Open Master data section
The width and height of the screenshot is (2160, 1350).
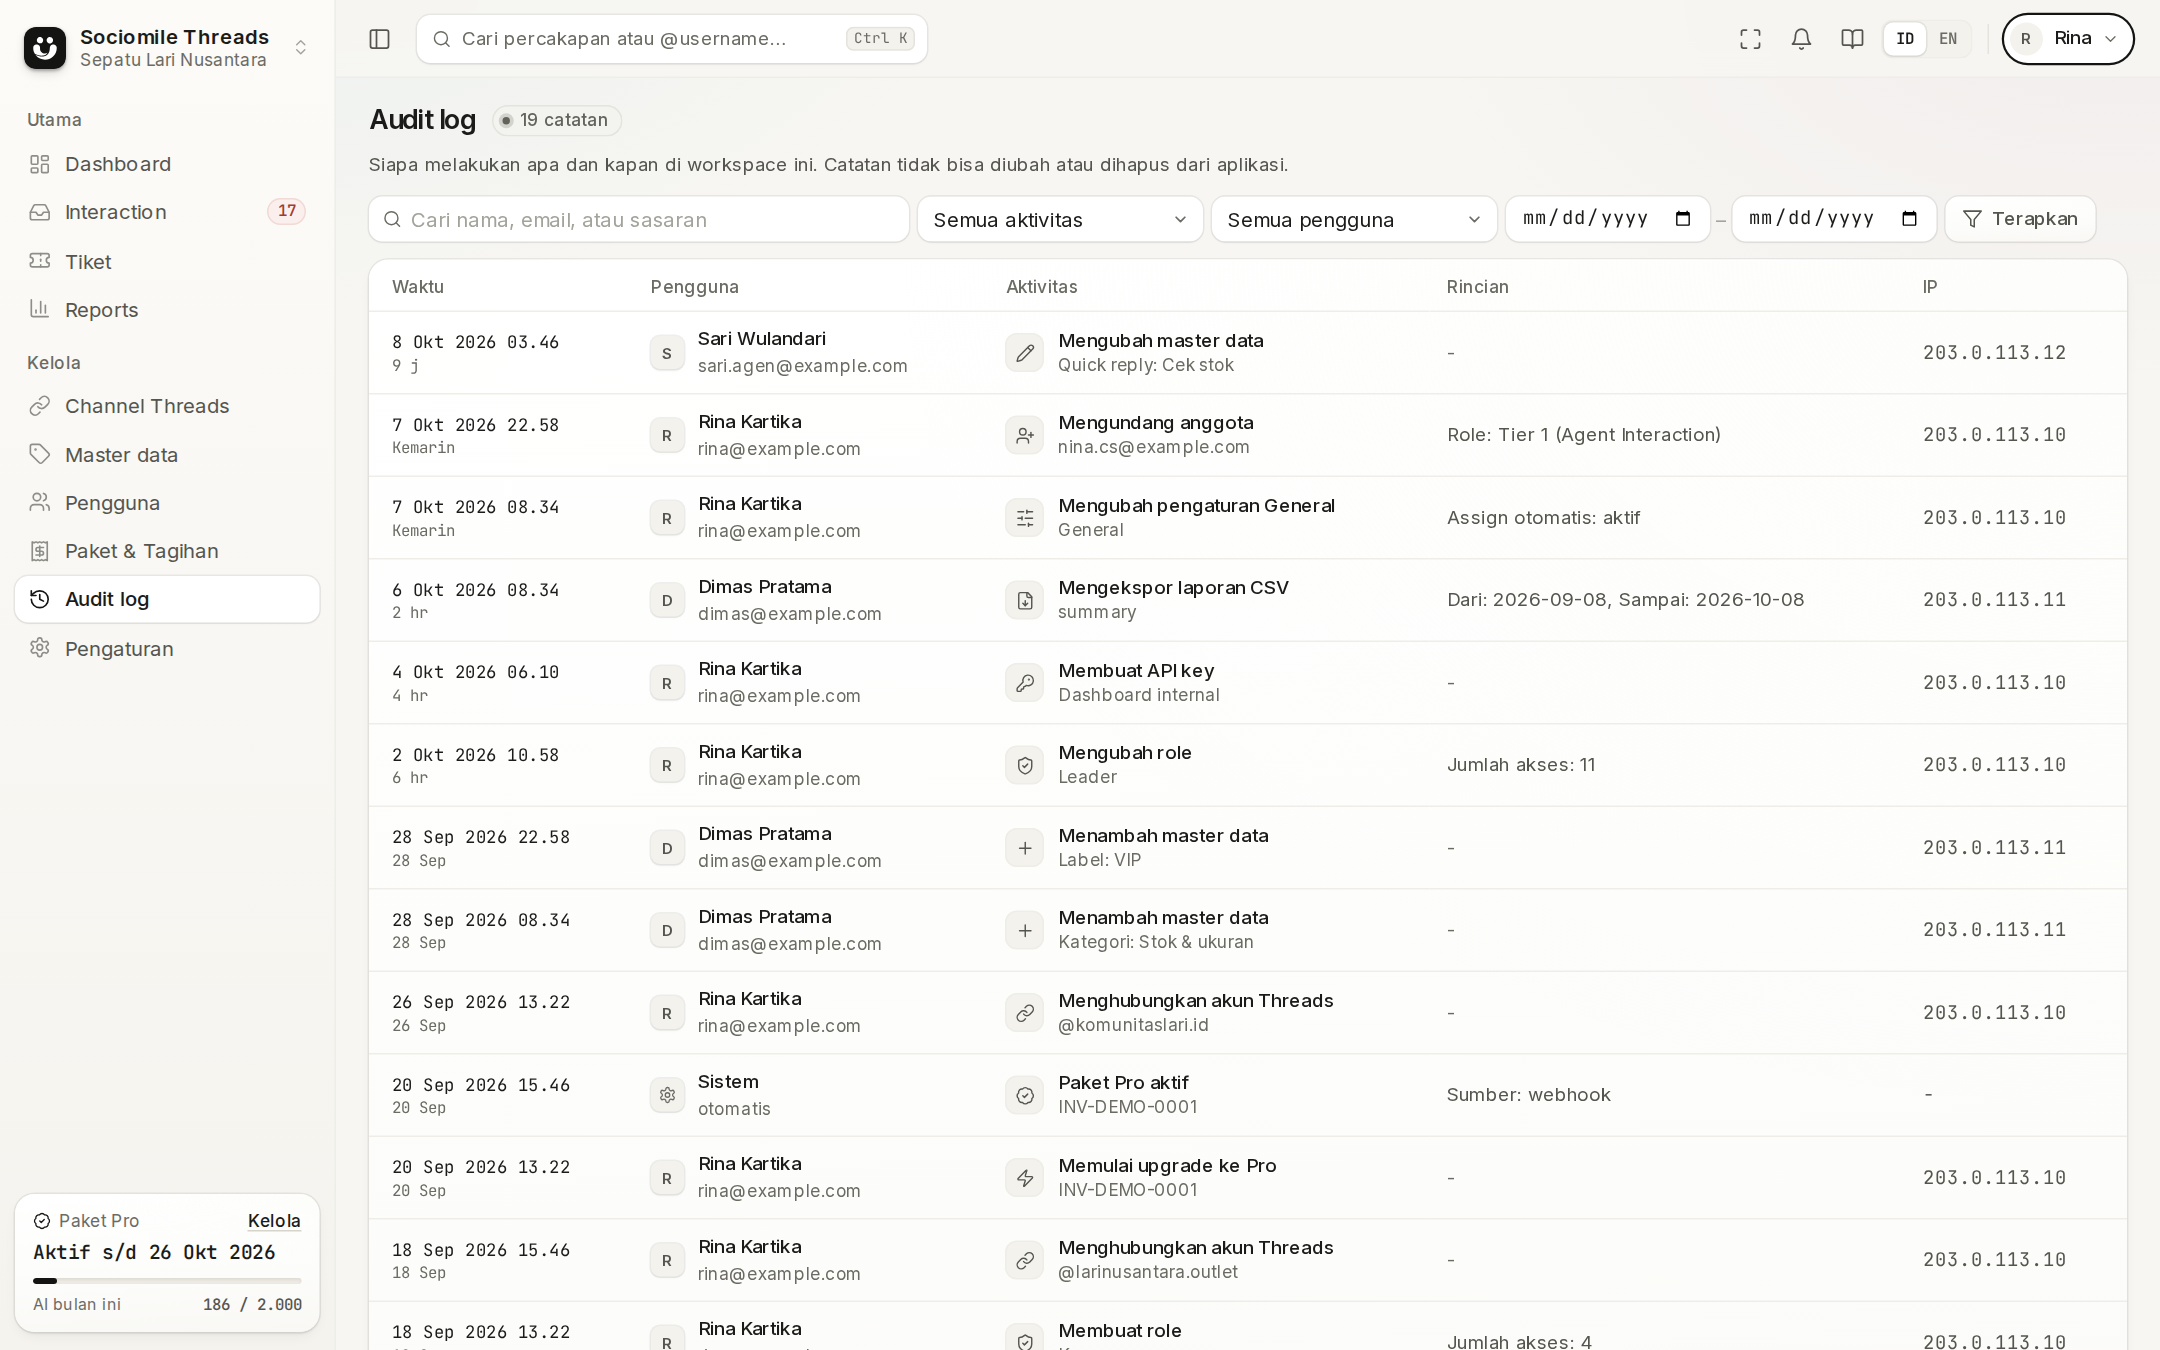tap(167, 455)
